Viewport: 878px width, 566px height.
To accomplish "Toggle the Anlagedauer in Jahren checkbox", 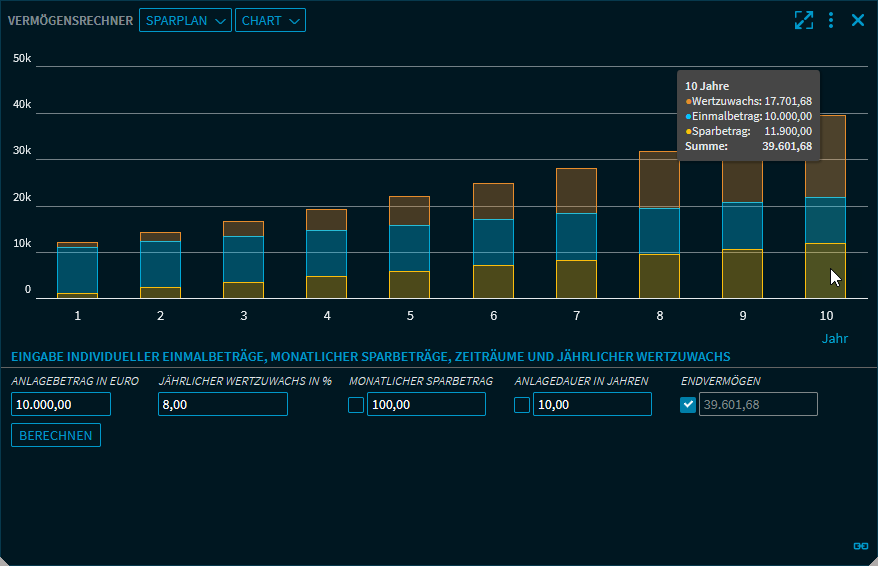I will (x=522, y=405).
